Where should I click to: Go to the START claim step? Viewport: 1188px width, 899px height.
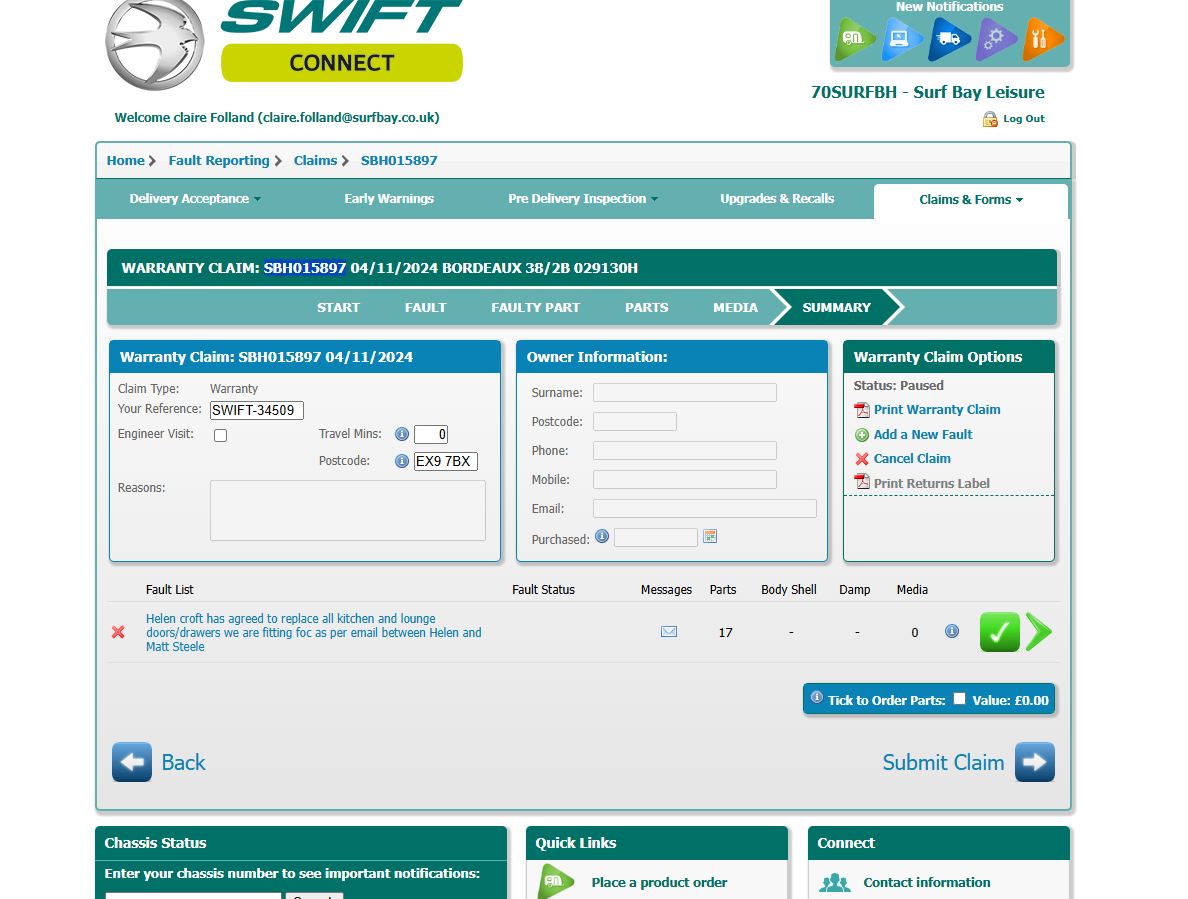[338, 307]
